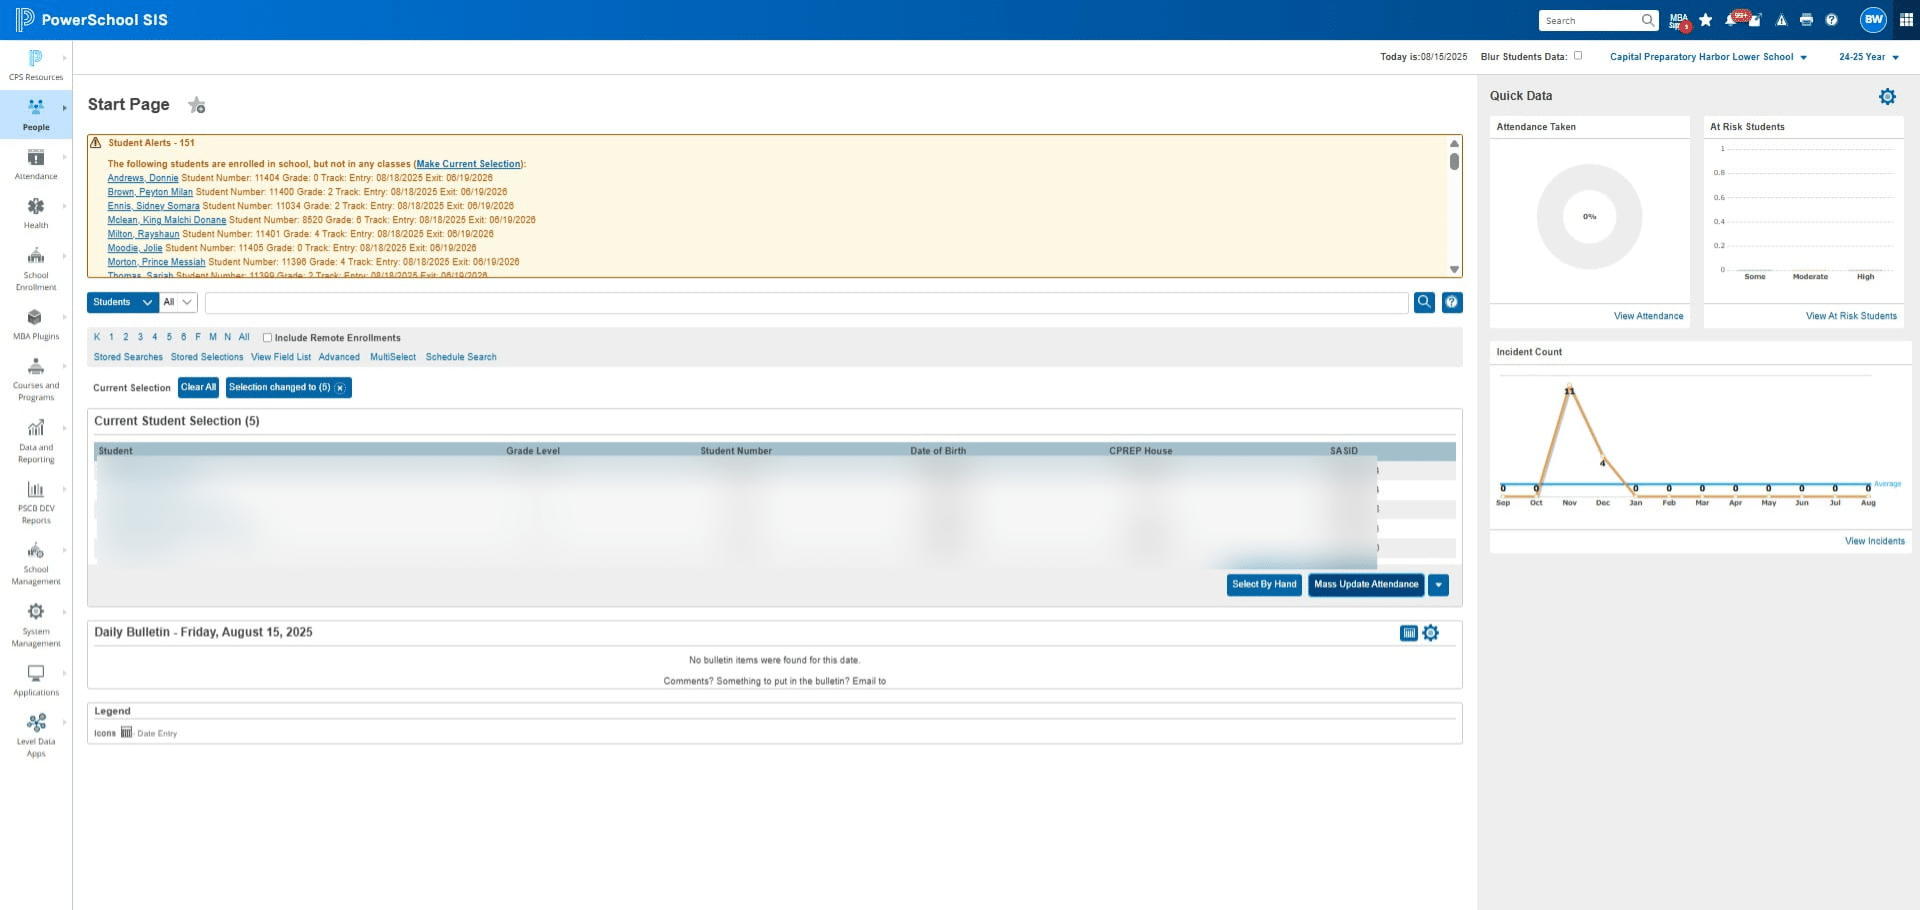This screenshot has width=1920, height=910.
Task: Click the Student Alerts scrollbar thumb
Action: [x=1454, y=161]
